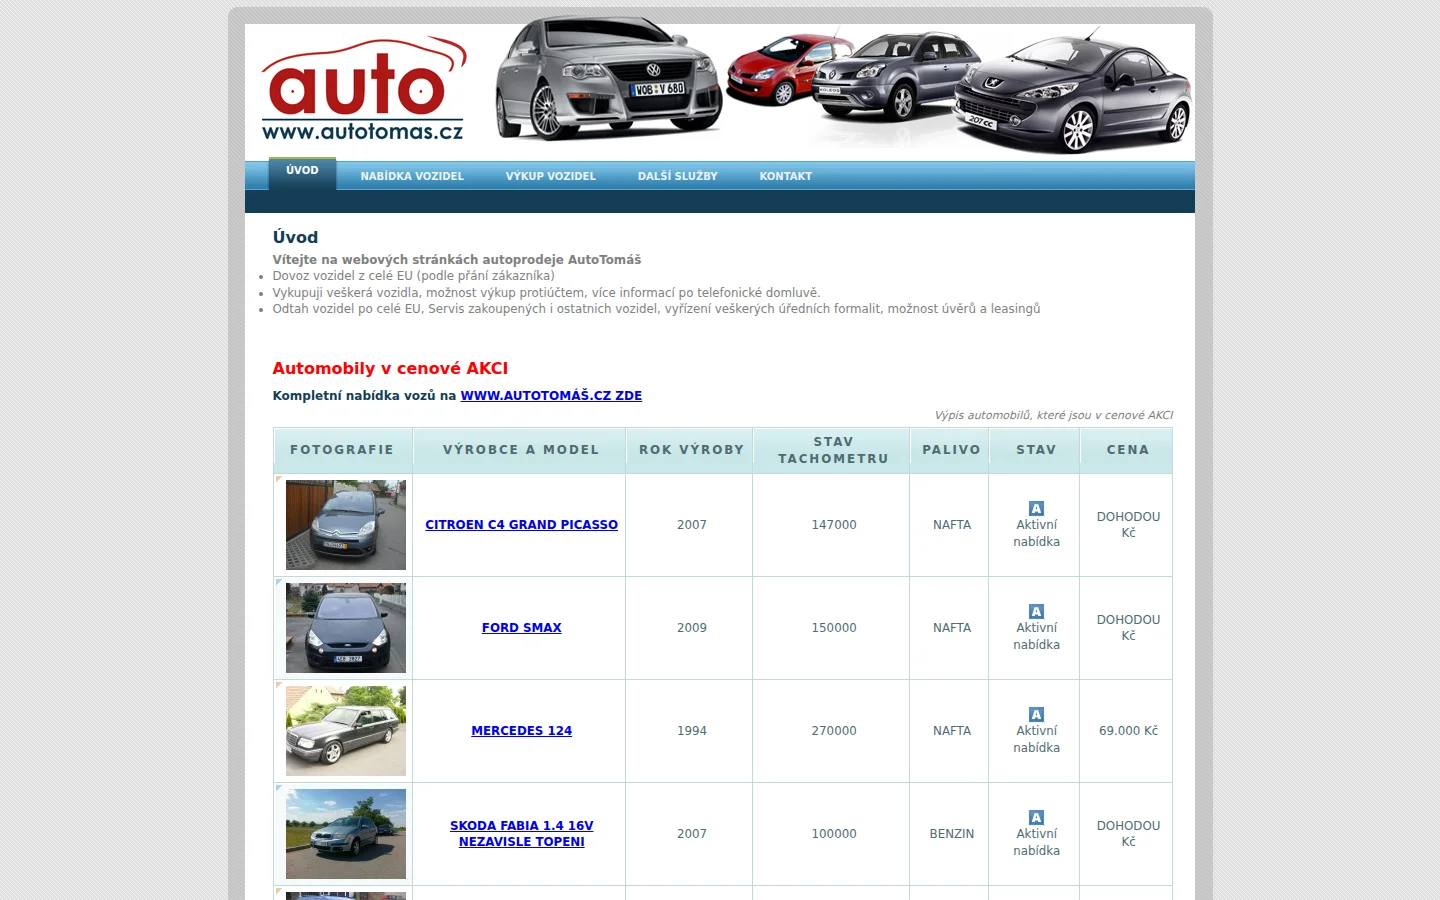1440x900 pixels.
Task: Open SKODA FABIA 1.4 16V listing link
Action: click(x=521, y=834)
